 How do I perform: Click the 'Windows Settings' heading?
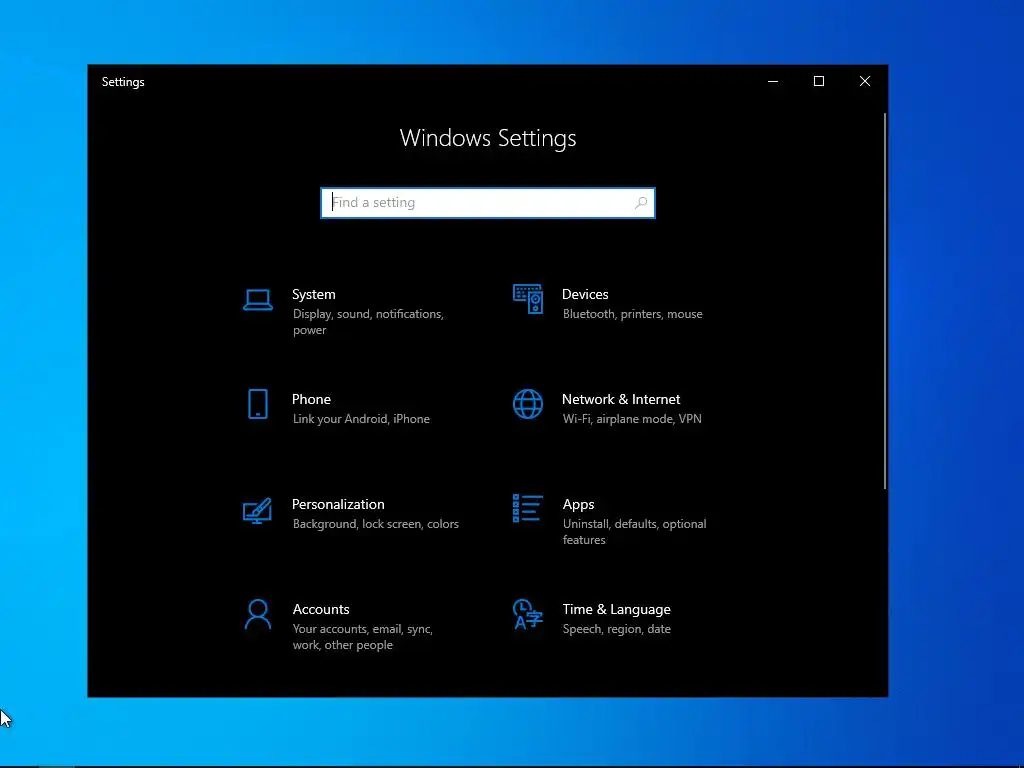click(488, 138)
